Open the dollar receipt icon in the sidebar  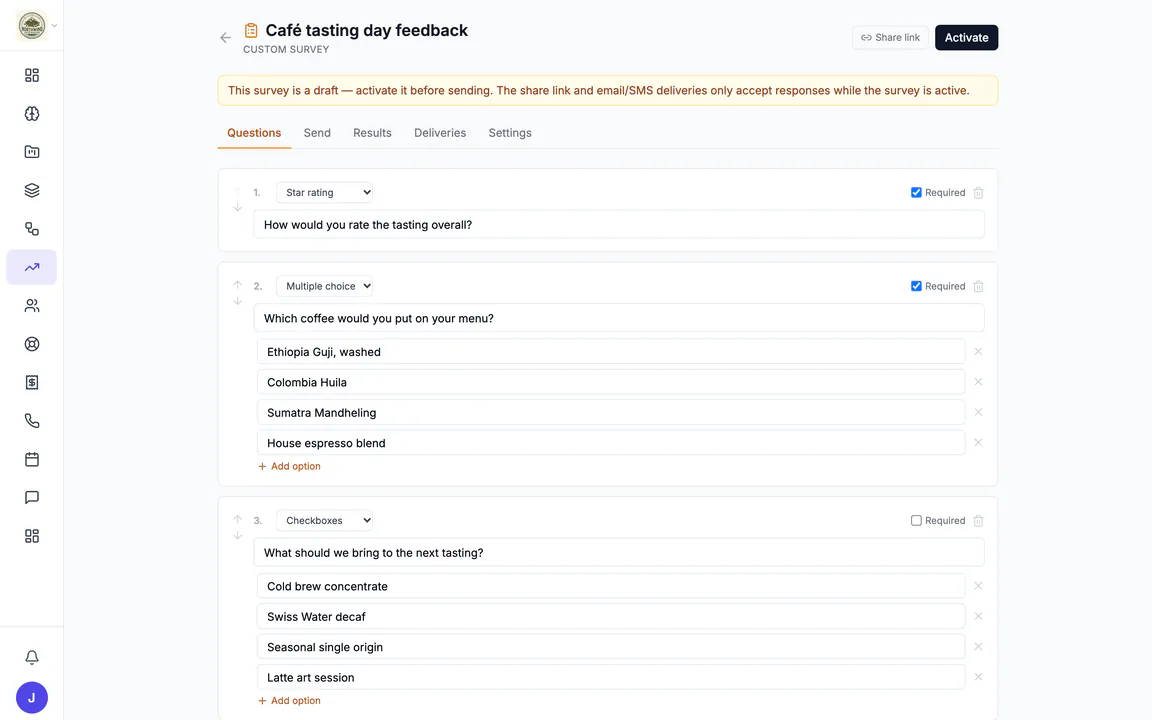coord(32,382)
